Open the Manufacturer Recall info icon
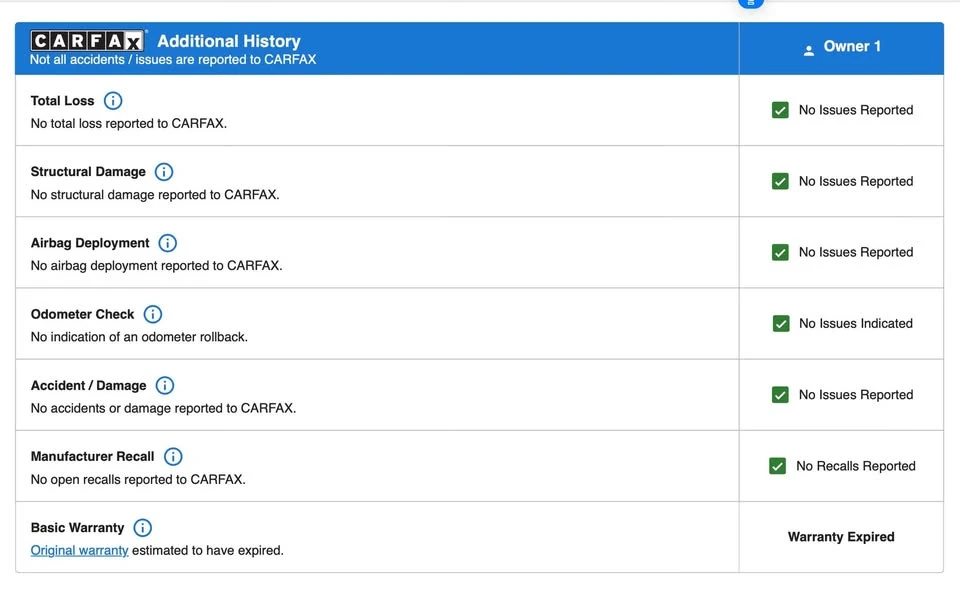 [173, 457]
